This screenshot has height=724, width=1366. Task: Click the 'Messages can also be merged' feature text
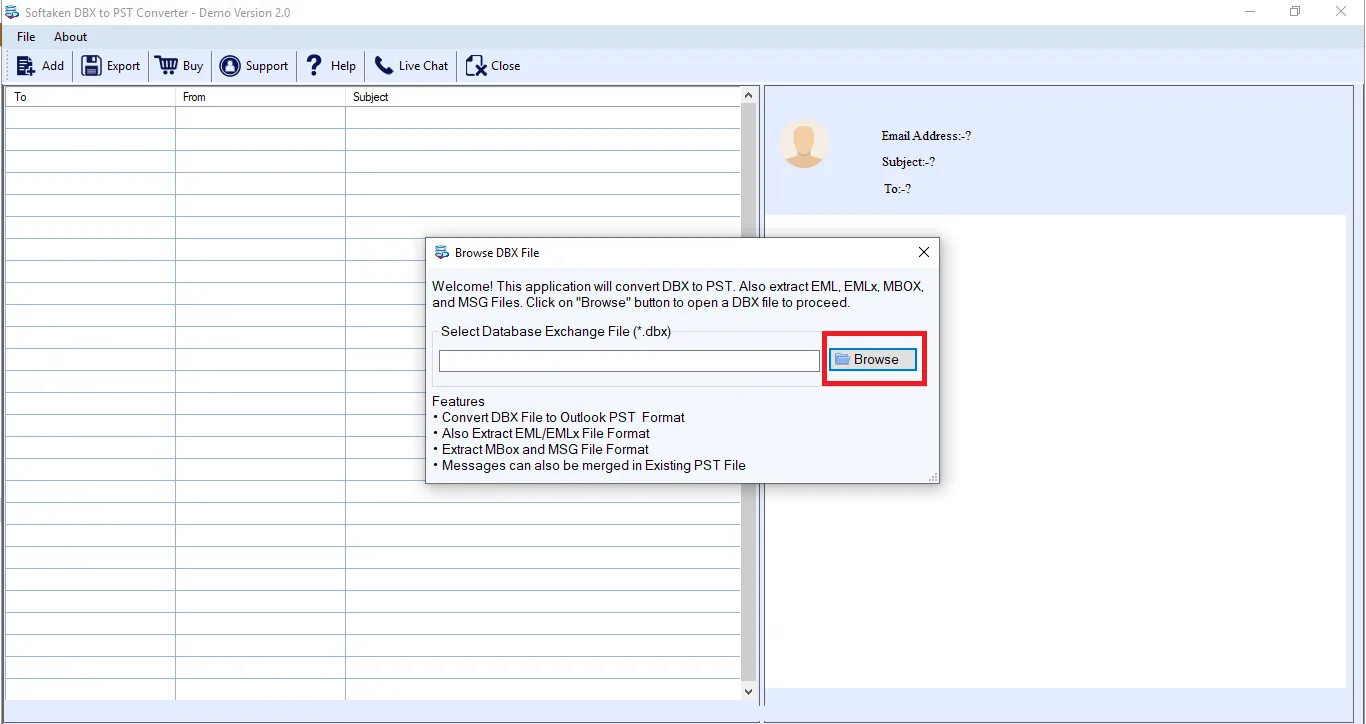(x=594, y=465)
